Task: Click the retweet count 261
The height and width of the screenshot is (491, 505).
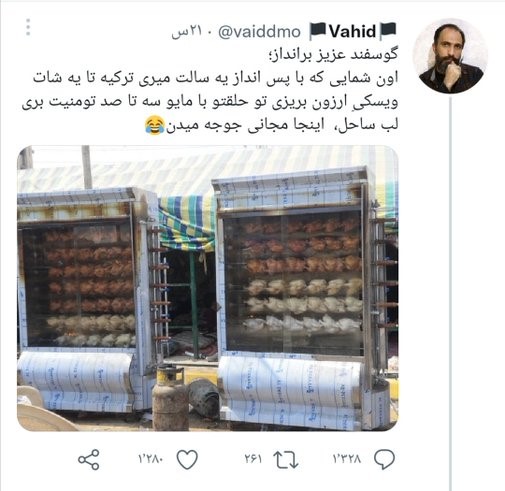Action: point(253,459)
